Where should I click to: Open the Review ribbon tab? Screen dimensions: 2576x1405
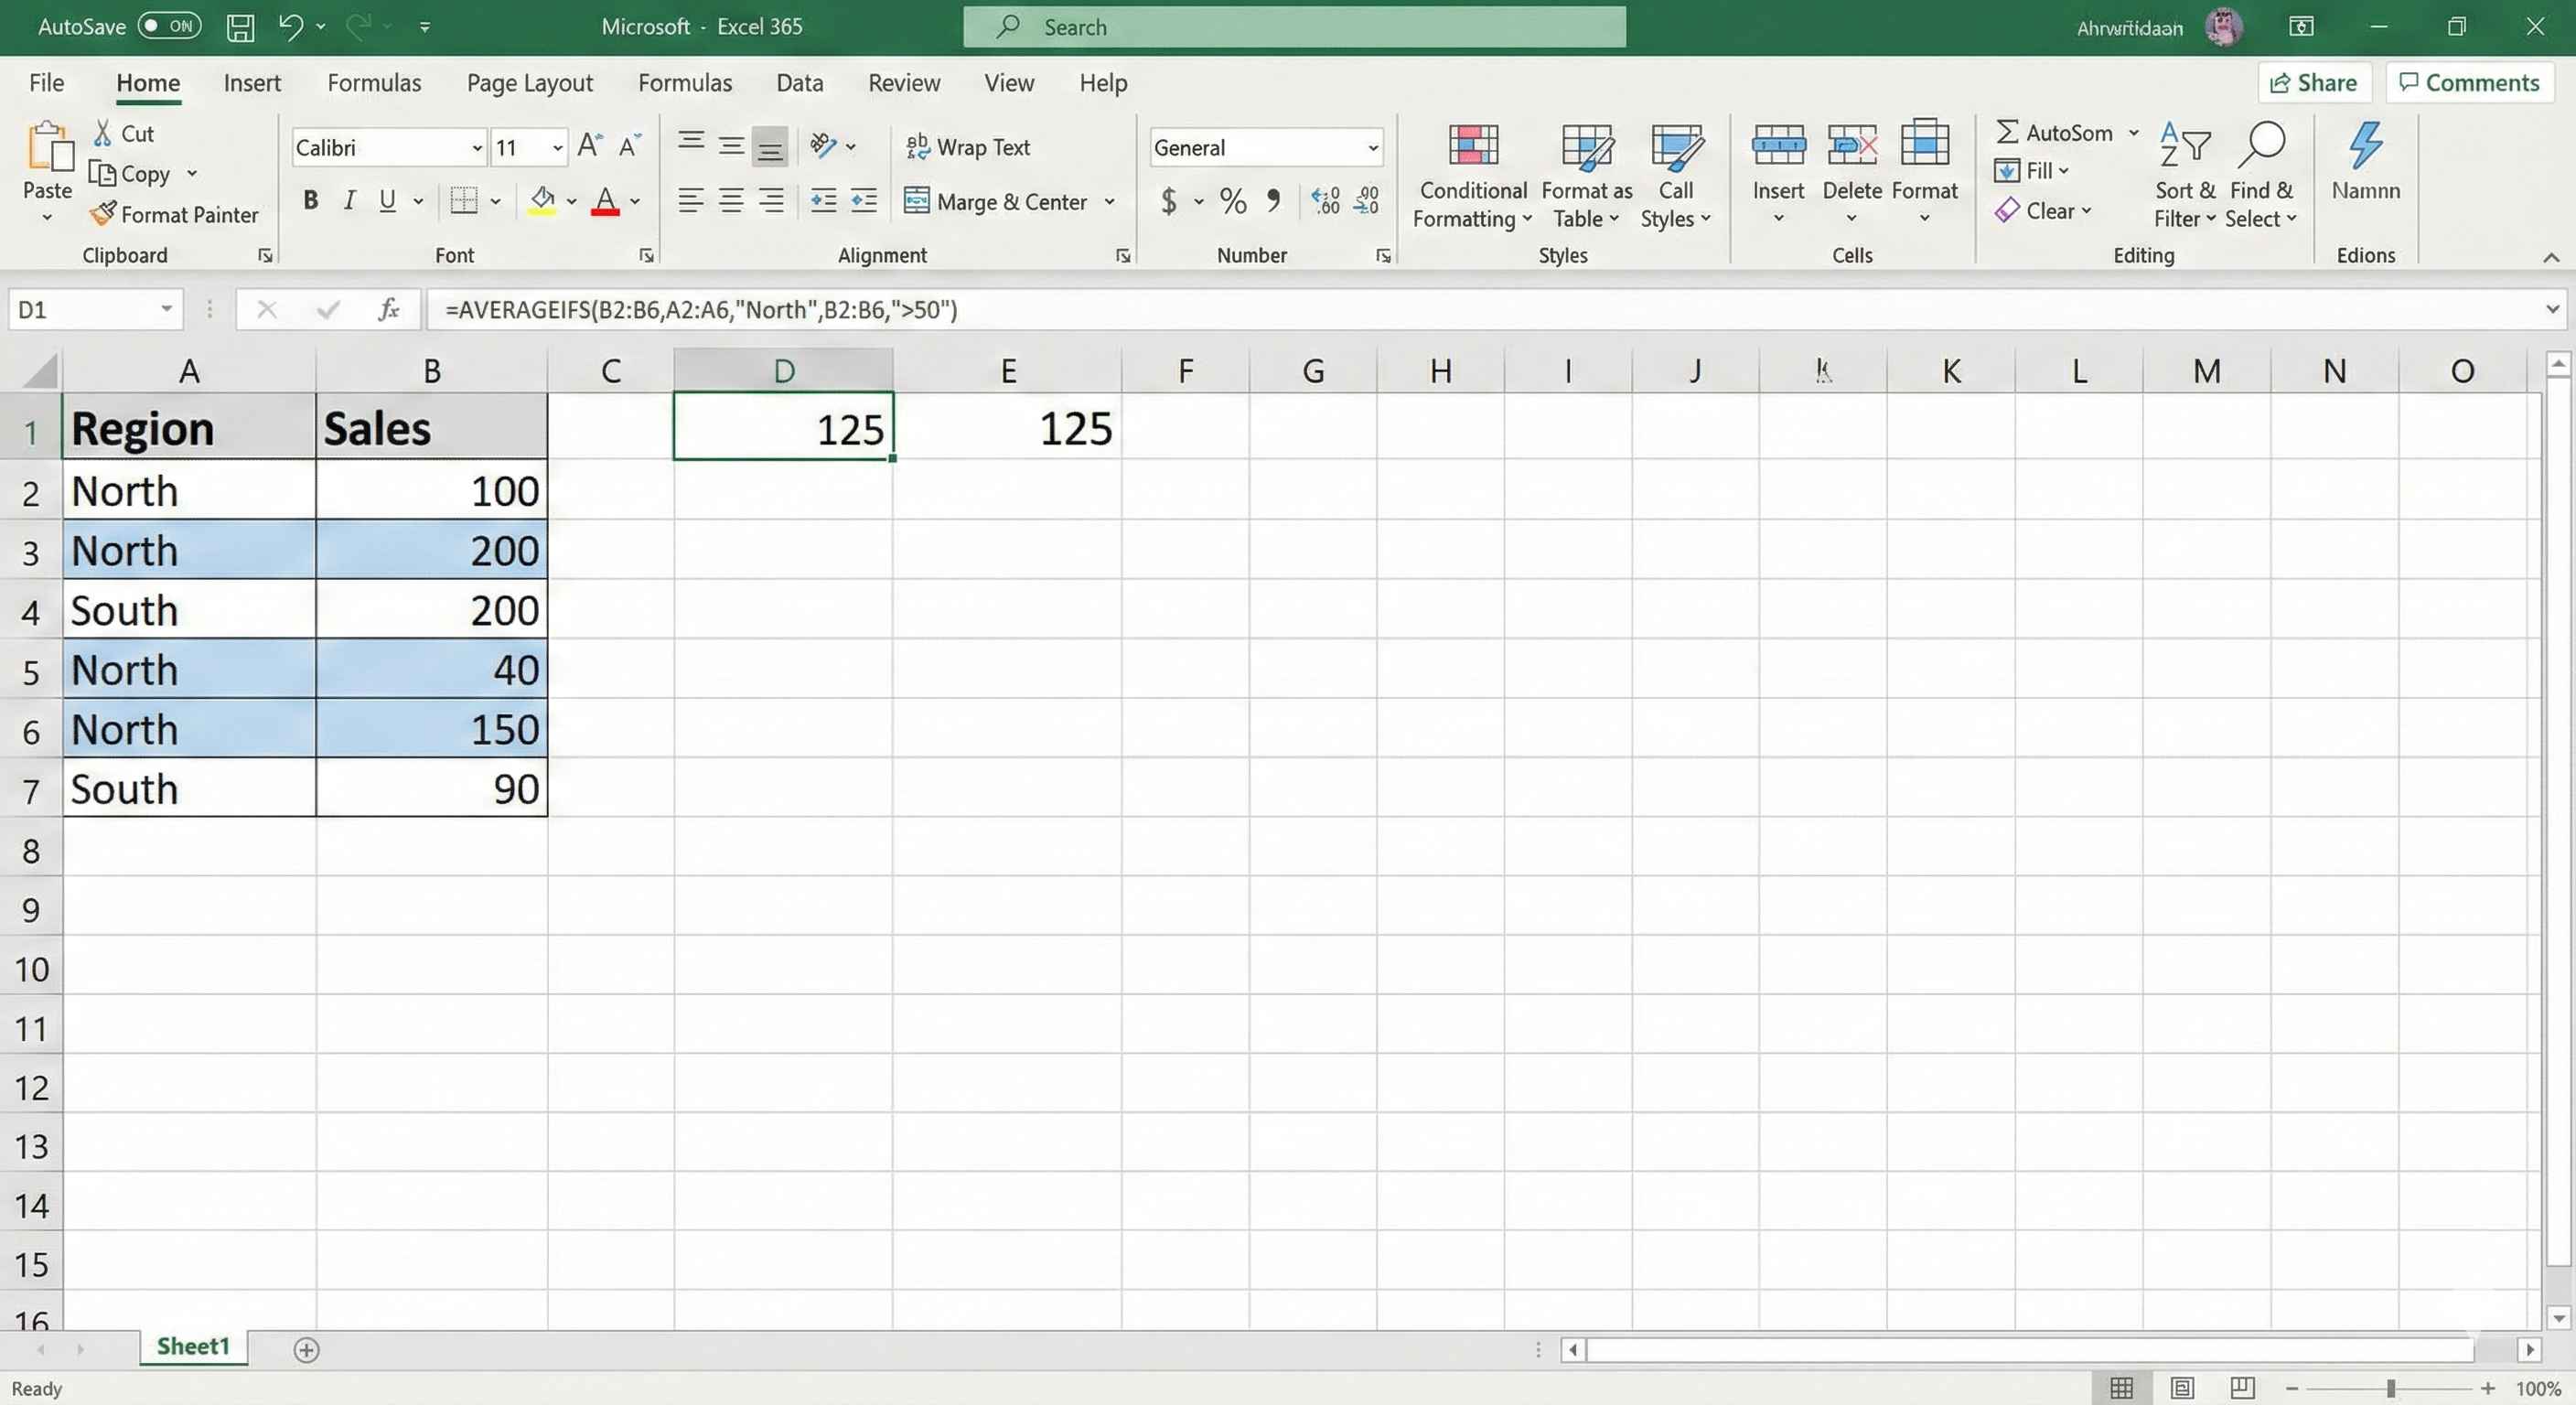pyautogui.click(x=903, y=83)
